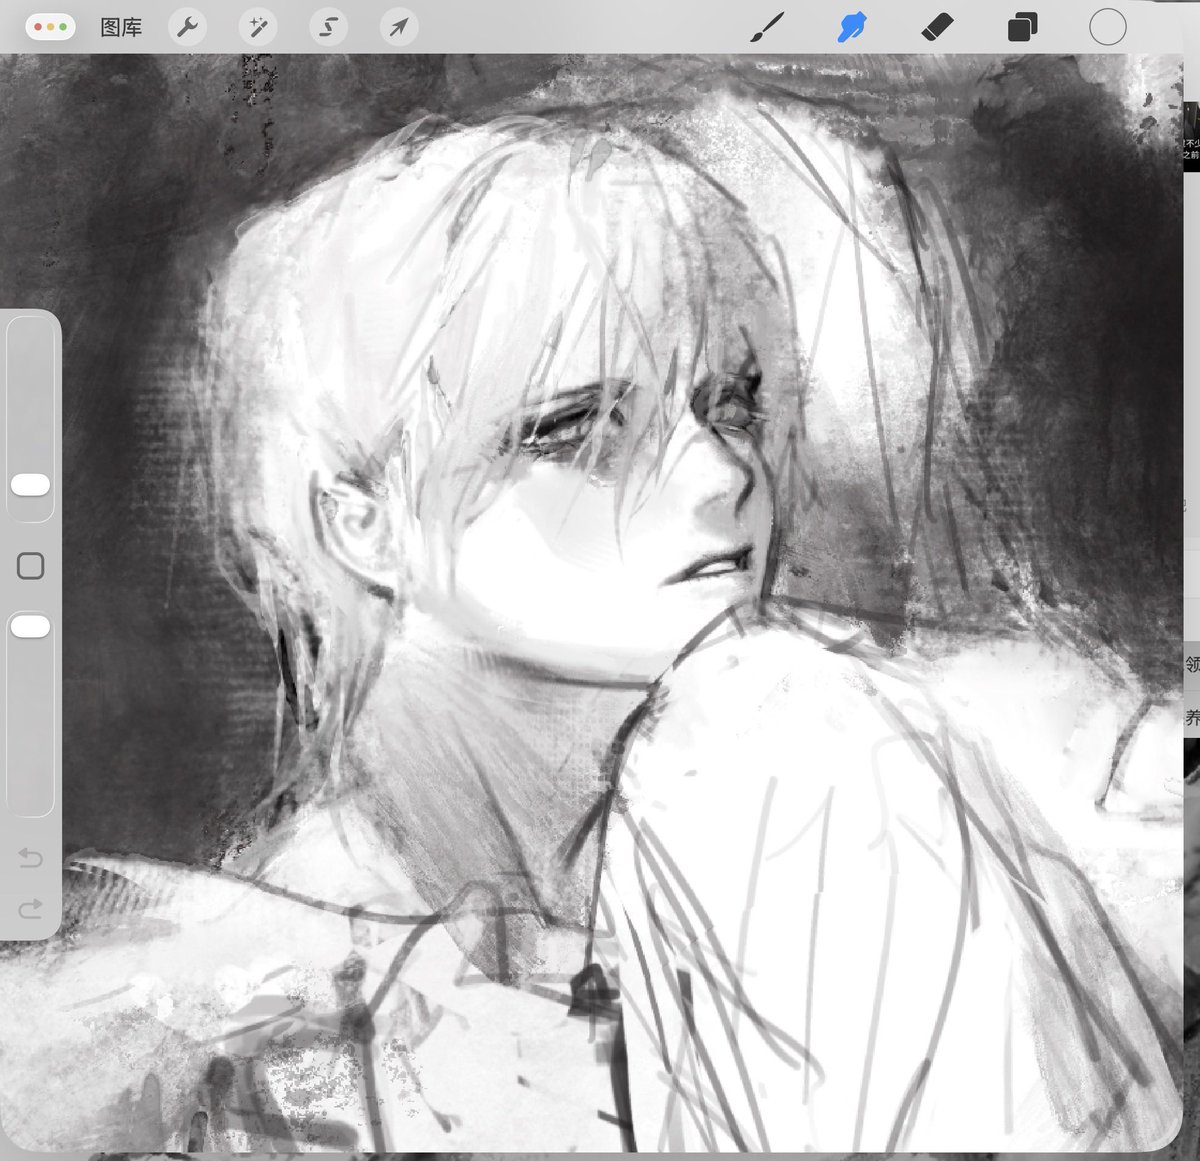
Task: Undo the last stroke
Action: point(30,858)
